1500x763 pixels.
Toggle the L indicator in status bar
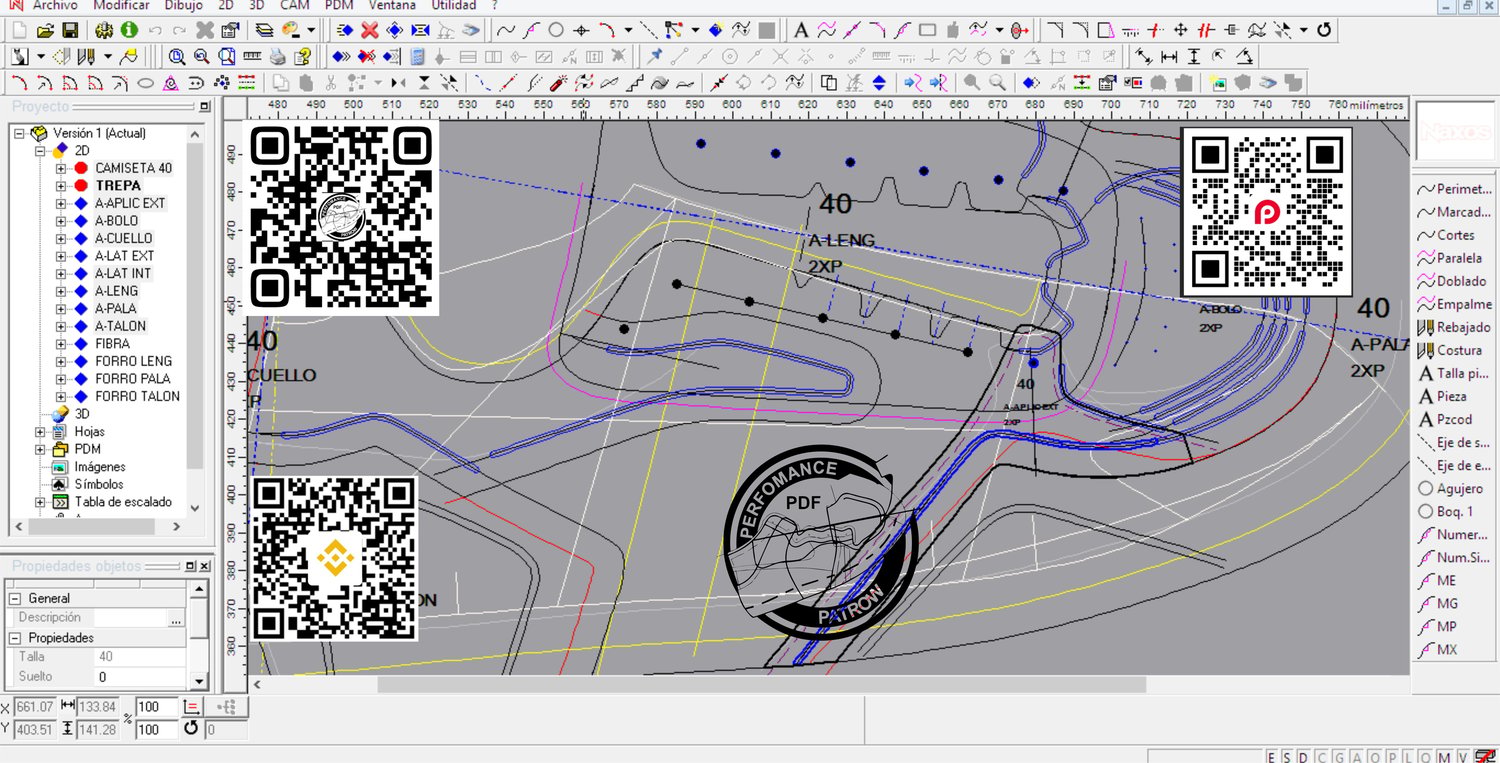coord(1408,757)
